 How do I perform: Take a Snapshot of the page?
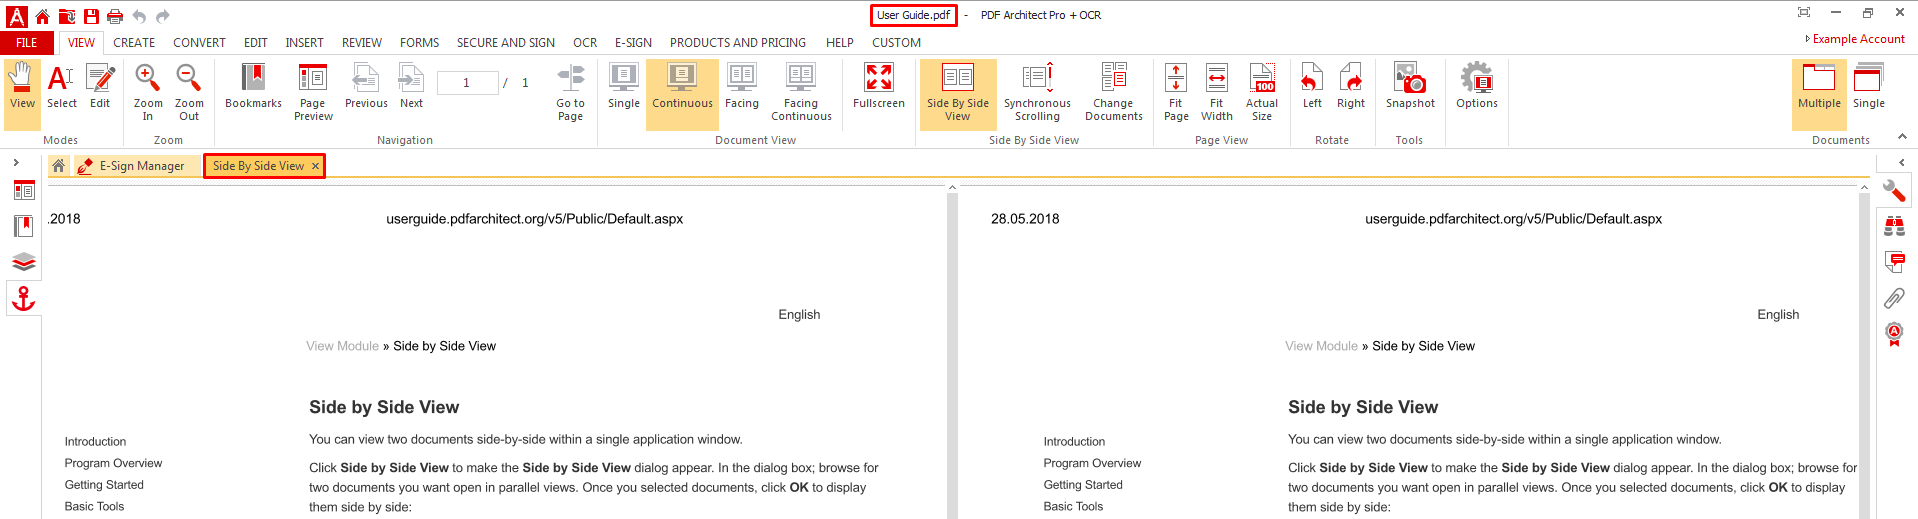tap(1410, 87)
